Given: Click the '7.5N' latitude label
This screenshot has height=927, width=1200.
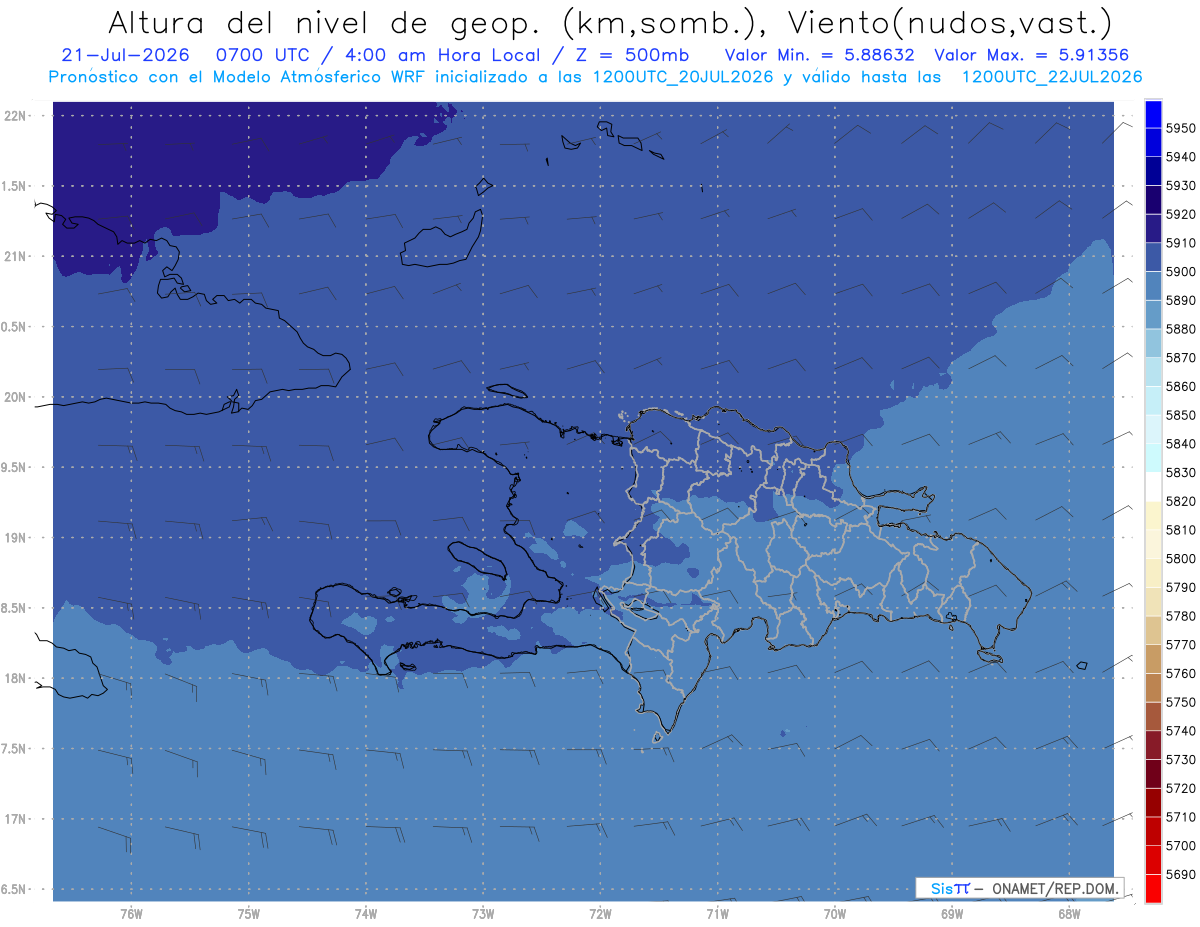Looking at the screenshot, I should coord(15,748).
